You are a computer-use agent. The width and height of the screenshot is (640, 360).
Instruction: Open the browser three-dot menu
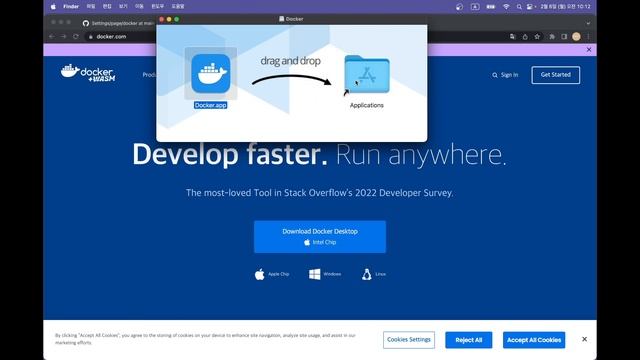pos(588,37)
